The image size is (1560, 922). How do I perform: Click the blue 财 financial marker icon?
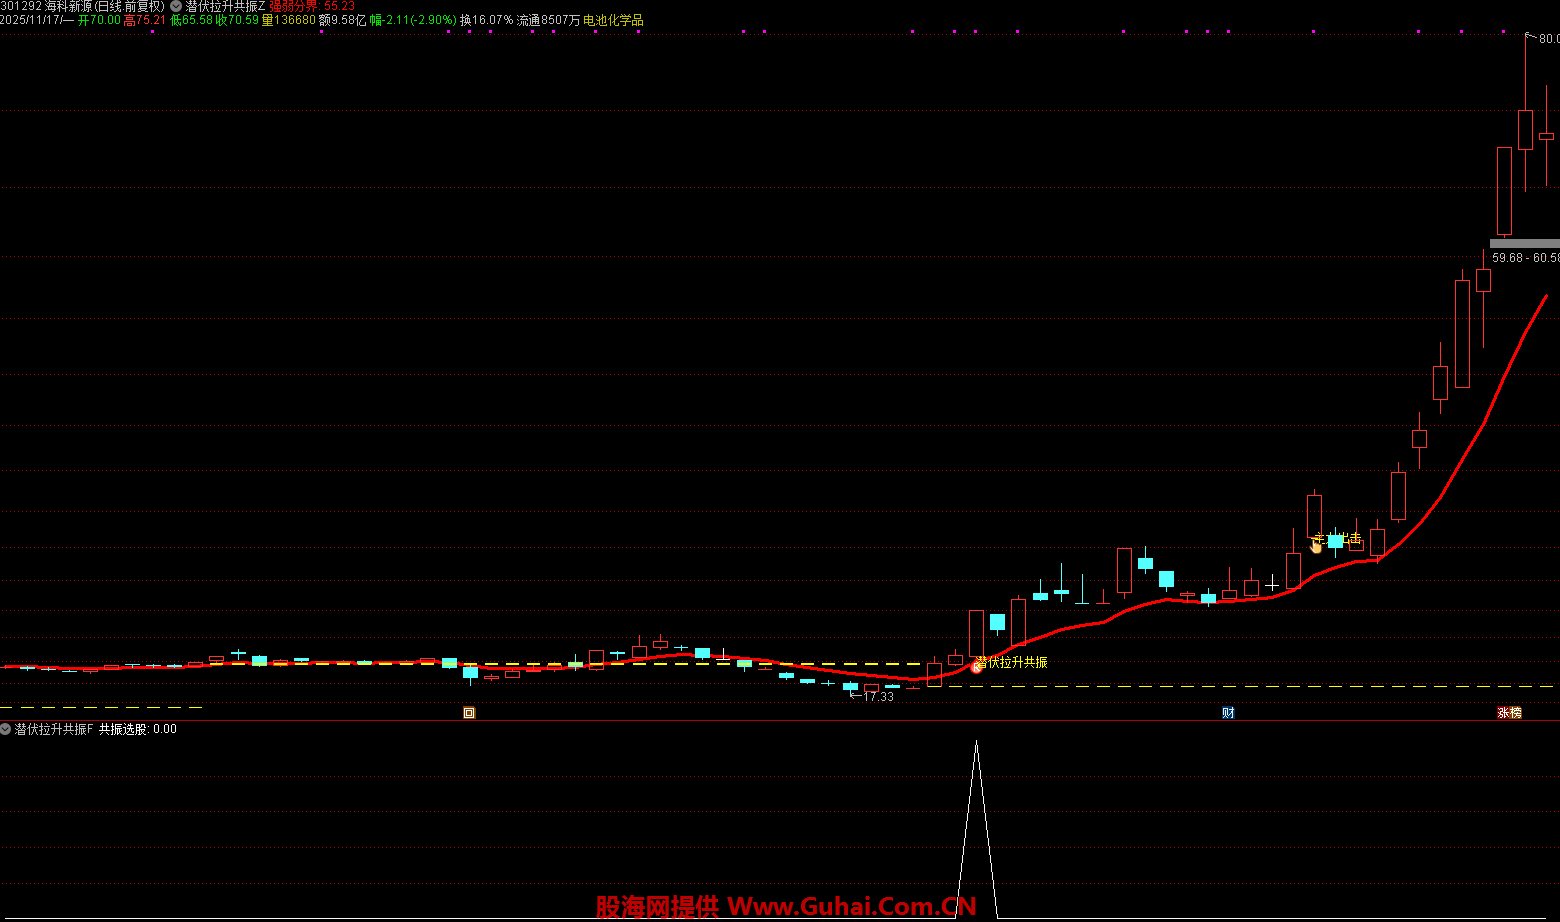(1228, 713)
